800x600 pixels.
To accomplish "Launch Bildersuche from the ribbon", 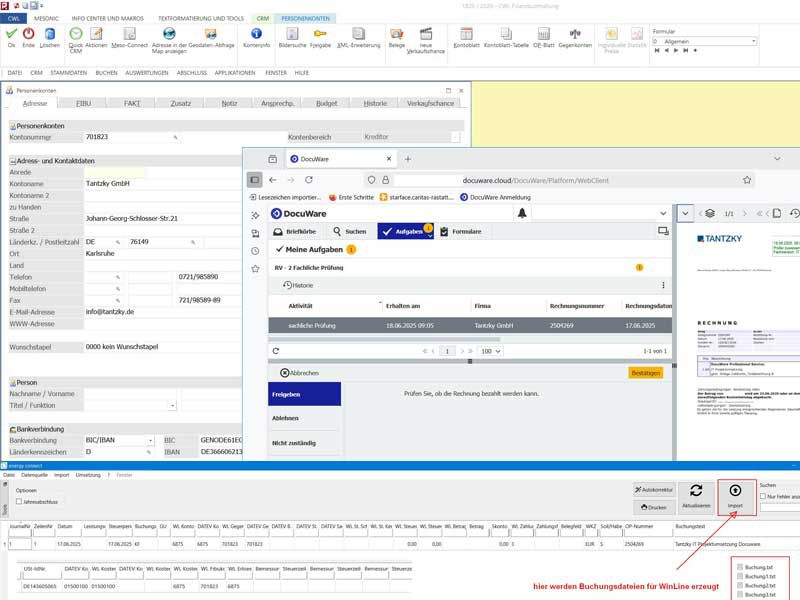I will click(292, 34).
